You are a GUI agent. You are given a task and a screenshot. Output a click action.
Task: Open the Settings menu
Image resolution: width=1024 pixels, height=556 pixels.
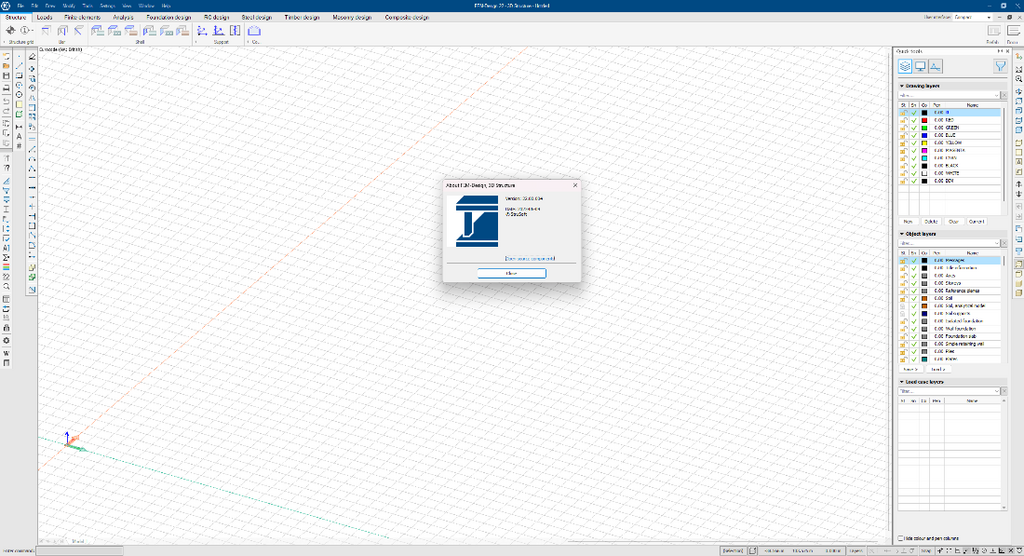[107, 6]
